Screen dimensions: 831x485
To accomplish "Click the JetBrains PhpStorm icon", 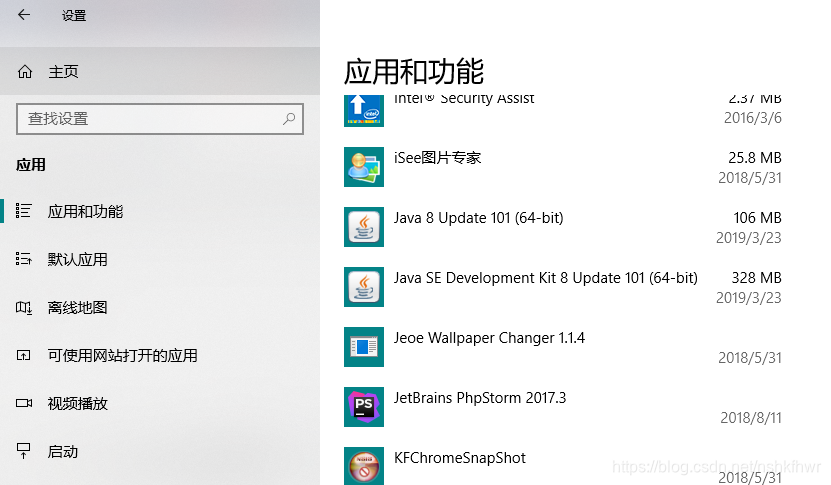I will pyautogui.click(x=364, y=407).
